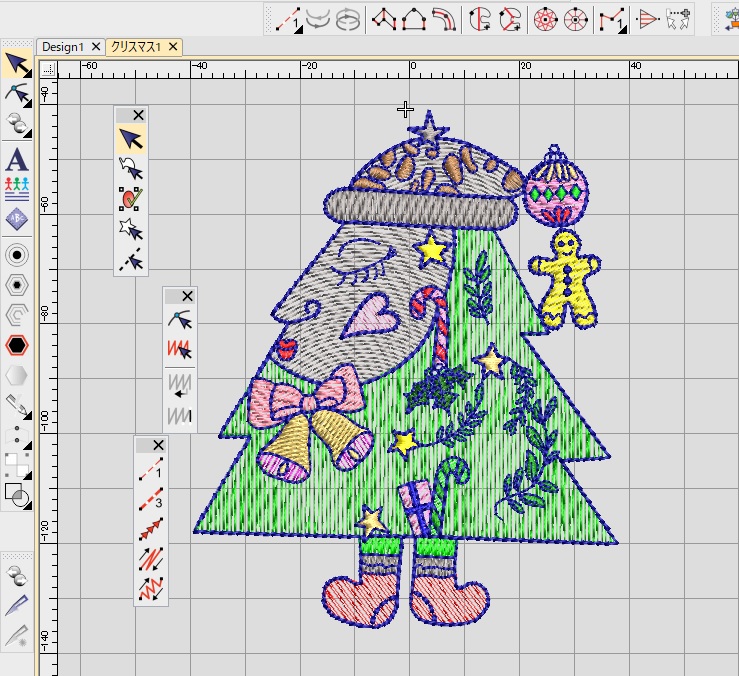Screen dimensions: 739x676
Task: Select single run stitch labeled 1
Action: coord(151,469)
